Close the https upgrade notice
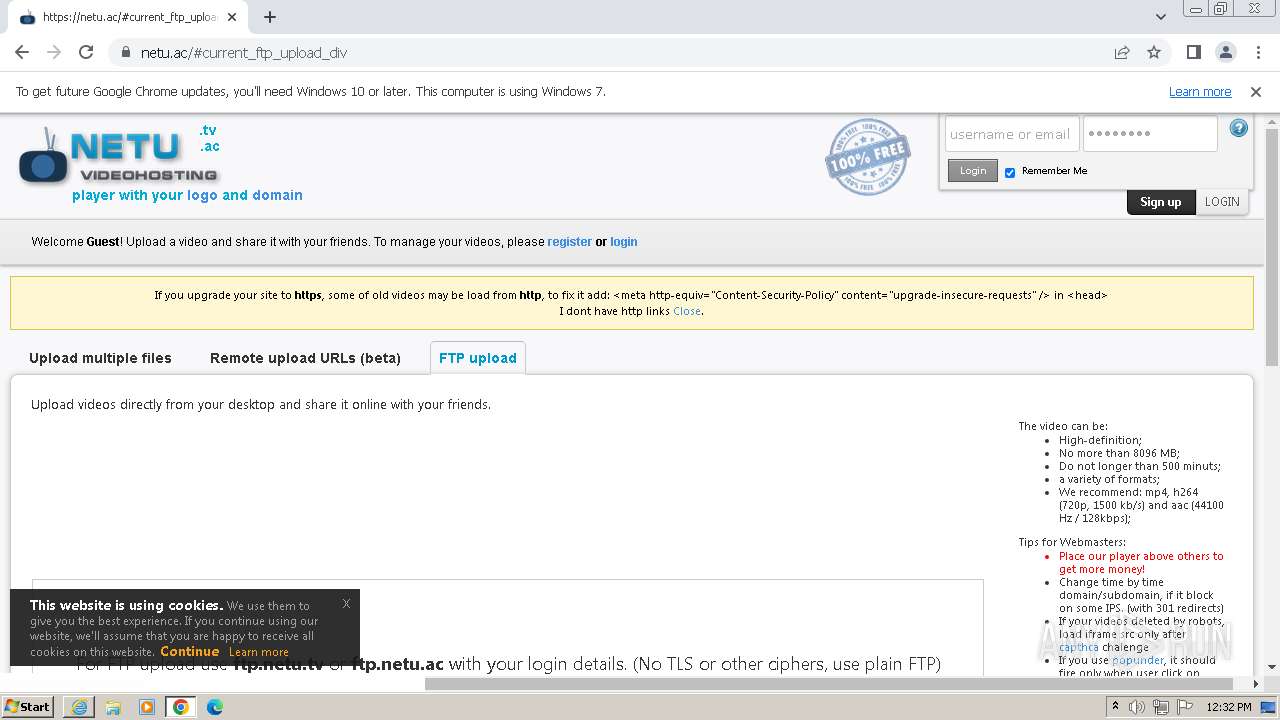This screenshot has width=1280, height=720. pos(687,311)
